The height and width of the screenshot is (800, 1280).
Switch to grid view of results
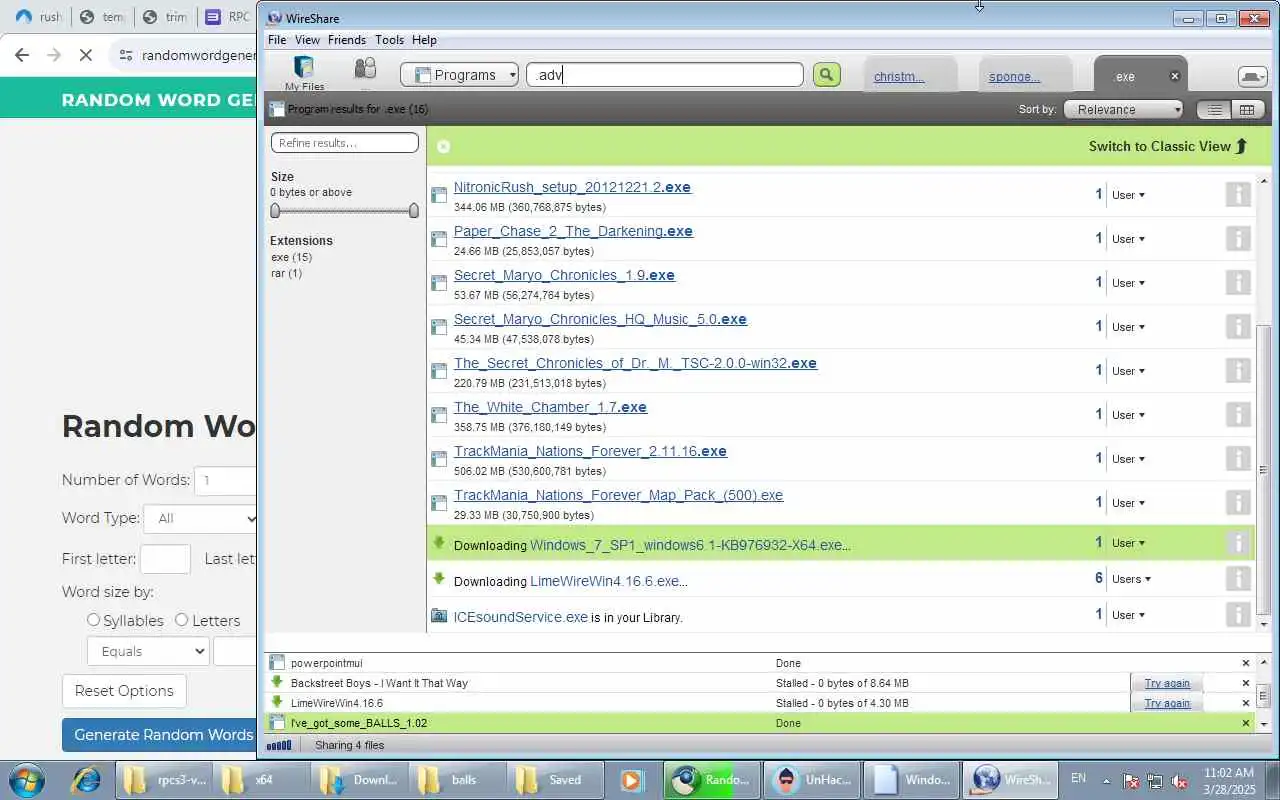point(1246,110)
